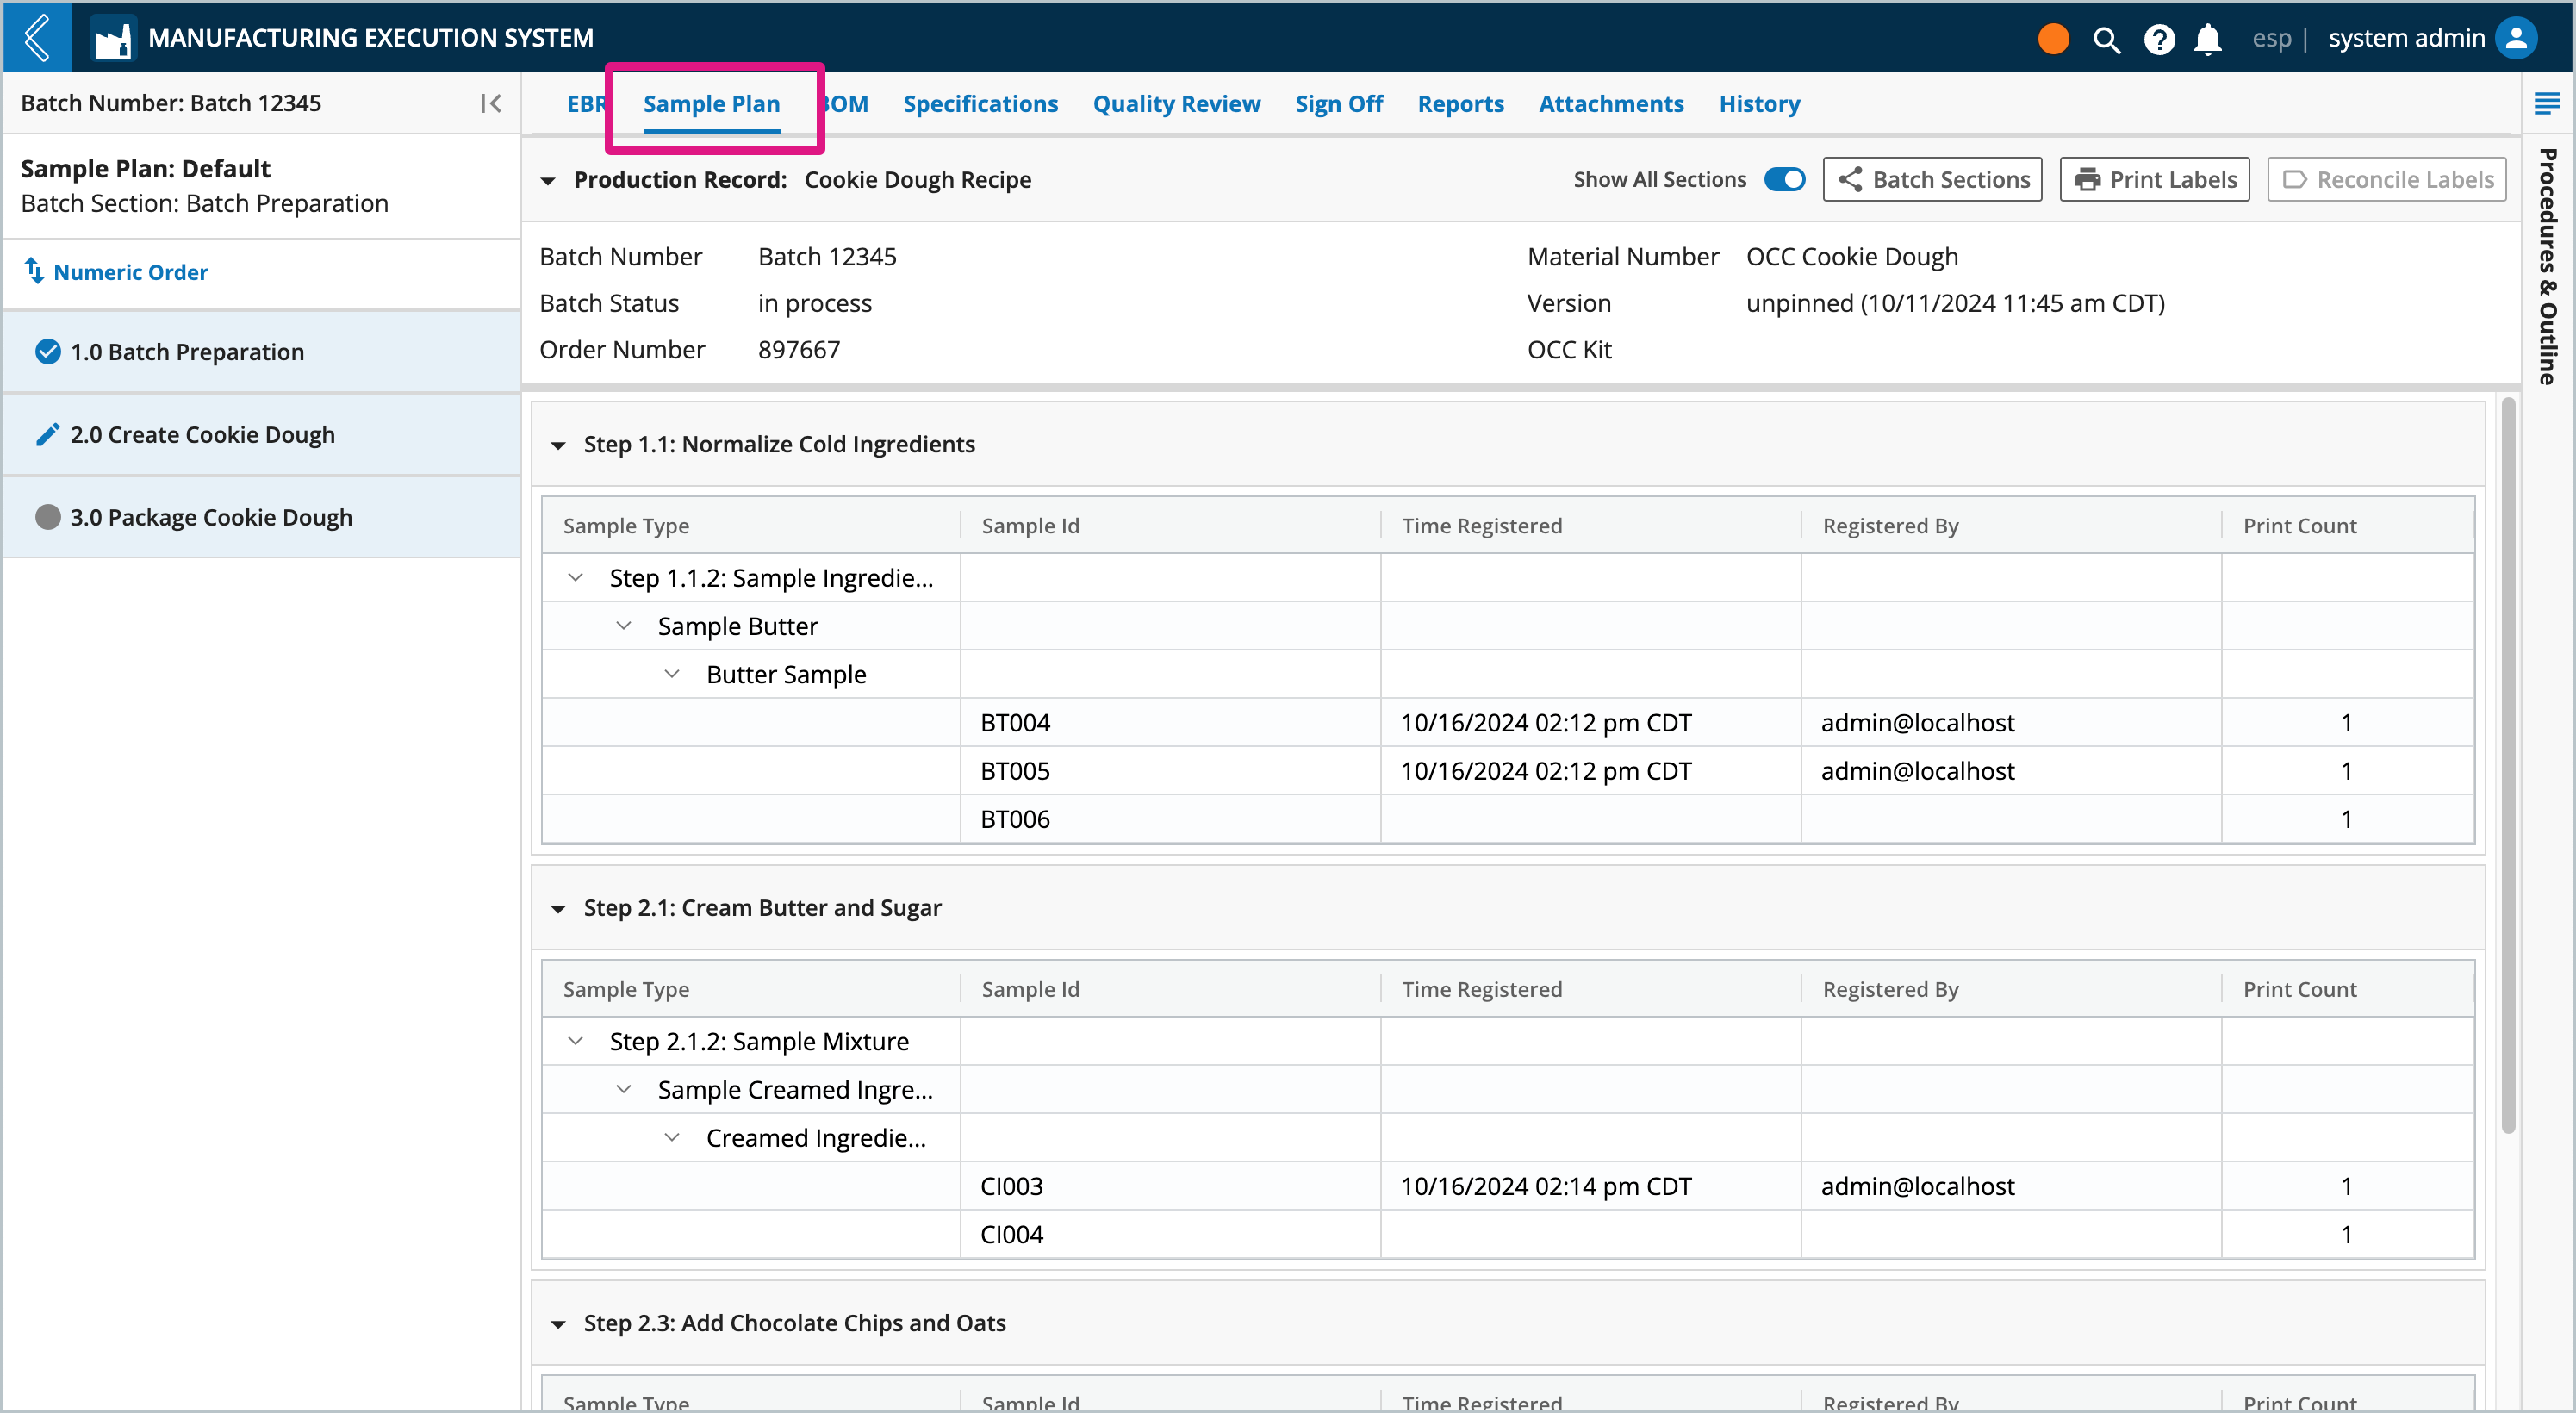The height and width of the screenshot is (1413, 2576).
Task: Select 3.0 Package Cookie Dough section
Action: 262,517
